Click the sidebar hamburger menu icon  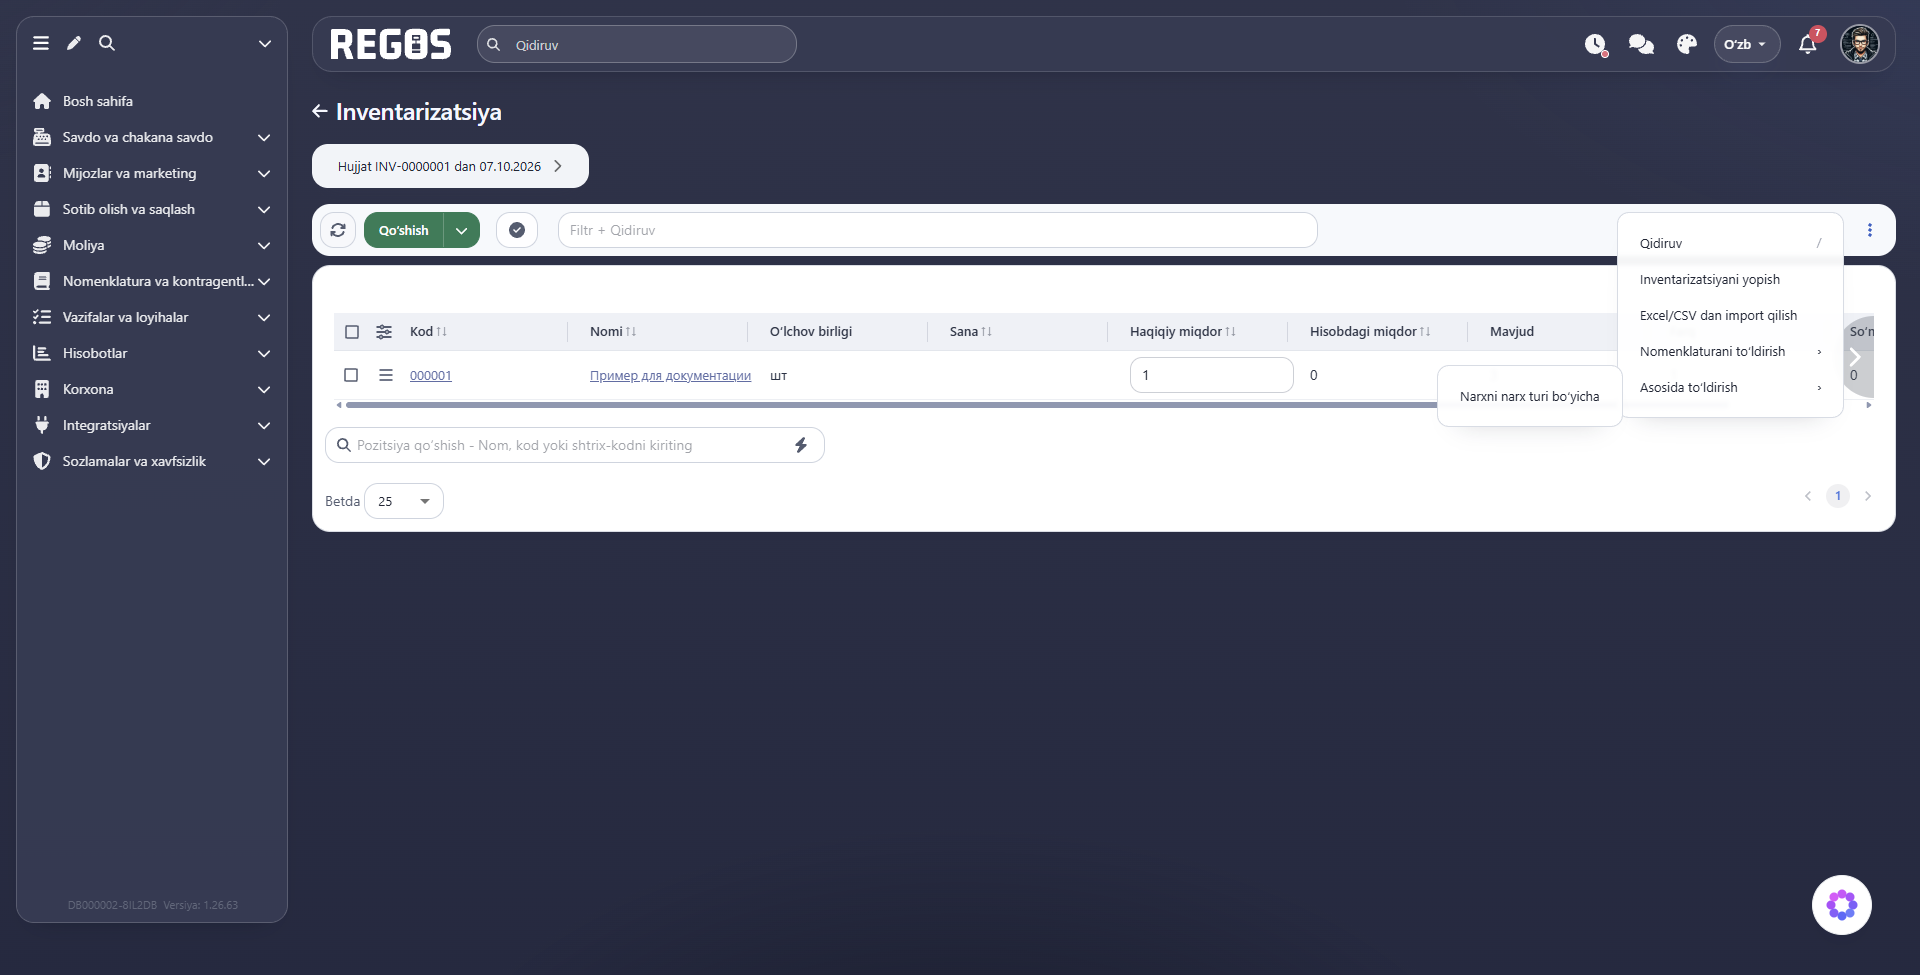41,43
